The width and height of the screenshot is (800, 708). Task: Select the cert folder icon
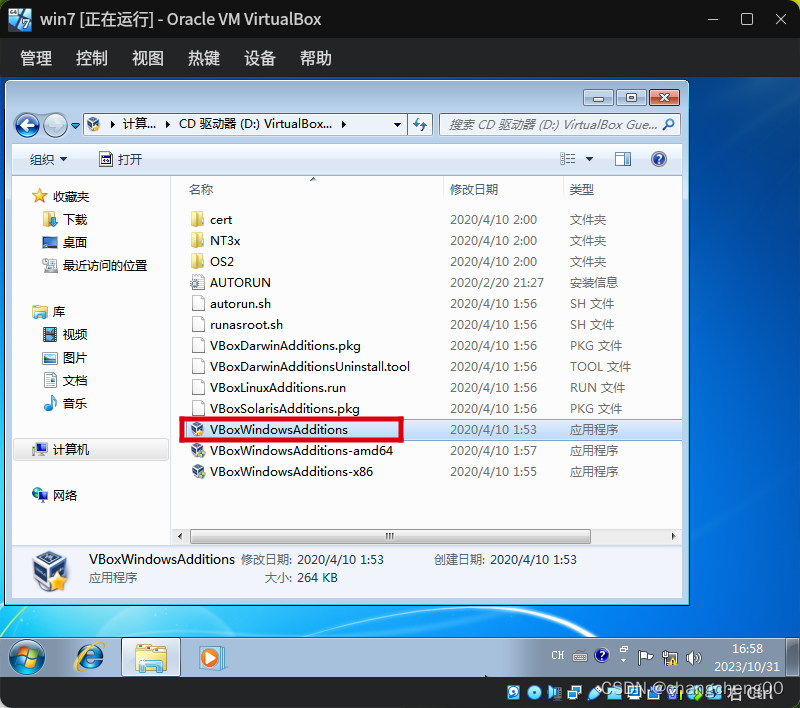(x=197, y=219)
